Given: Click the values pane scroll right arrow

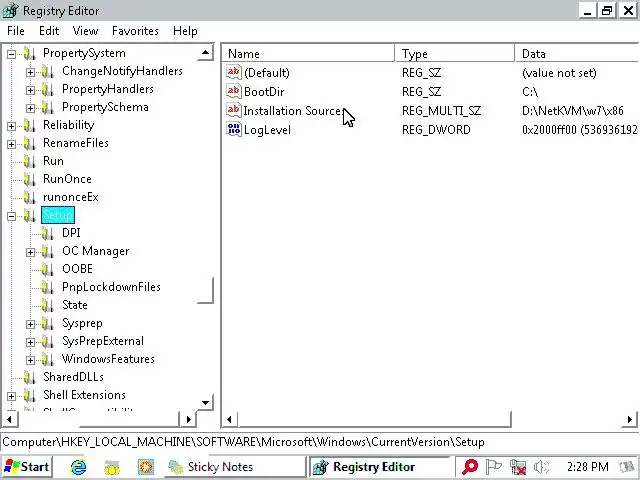Looking at the screenshot, I should coord(629,419).
